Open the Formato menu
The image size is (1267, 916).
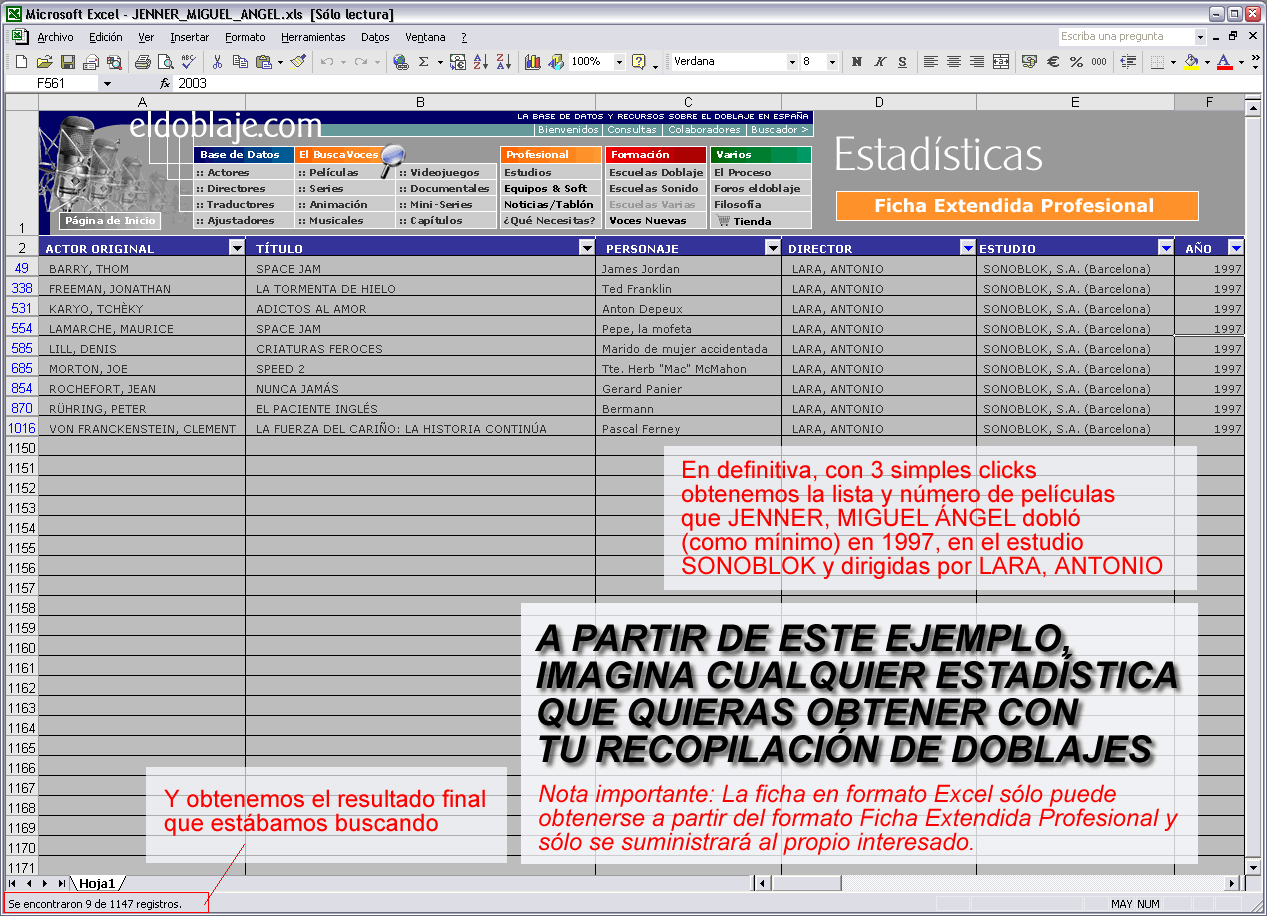point(245,37)
